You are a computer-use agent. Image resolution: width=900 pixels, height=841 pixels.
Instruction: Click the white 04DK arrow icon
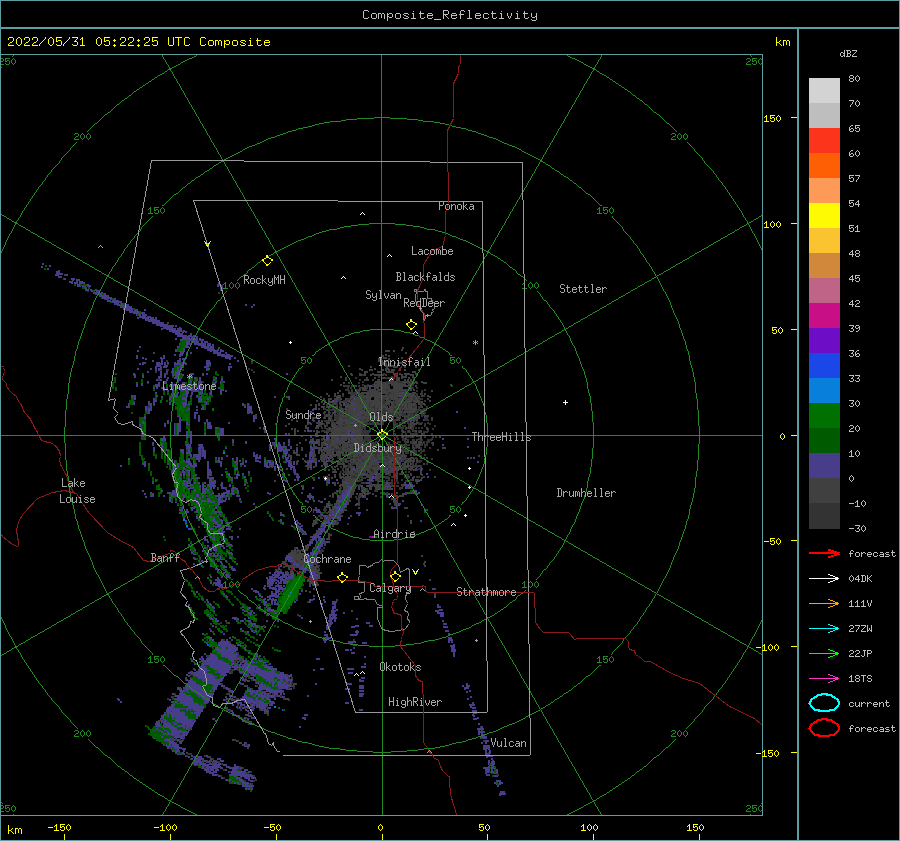click(x=824, y=578)
